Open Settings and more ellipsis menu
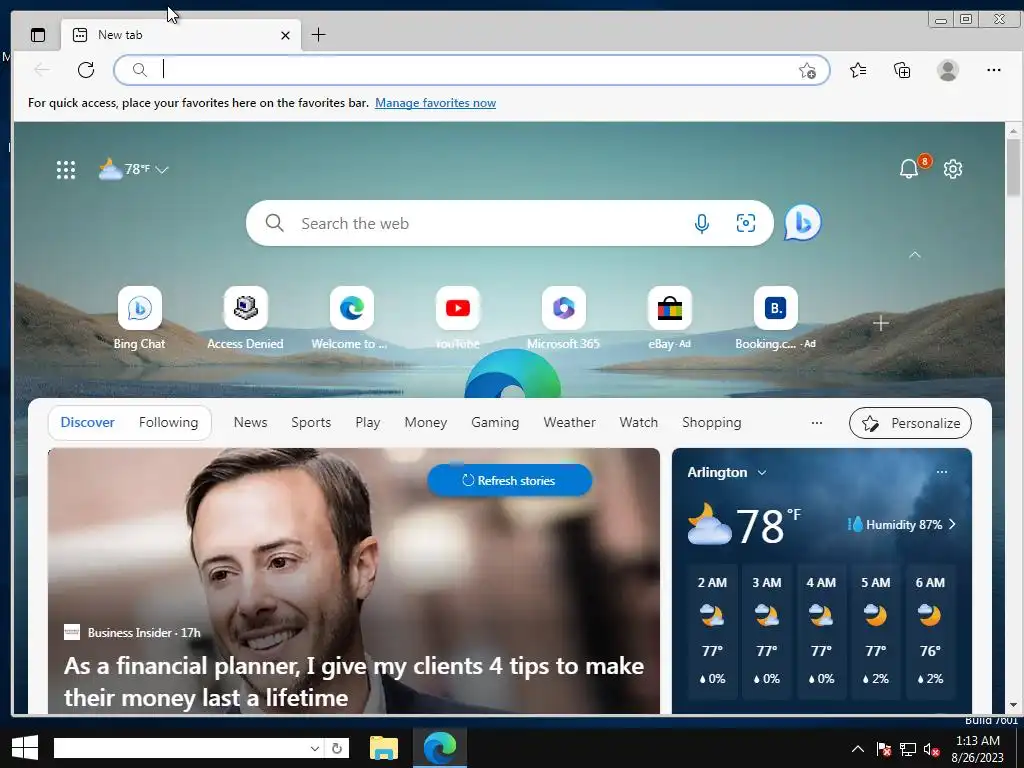Image resolution: width=1024 pixels, height=768 pixels. tap(993, 70)
